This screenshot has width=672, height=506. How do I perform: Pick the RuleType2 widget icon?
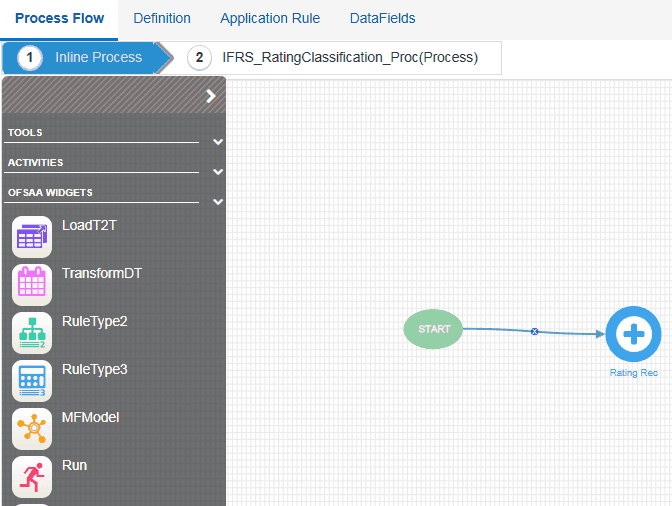click(32, 333)
